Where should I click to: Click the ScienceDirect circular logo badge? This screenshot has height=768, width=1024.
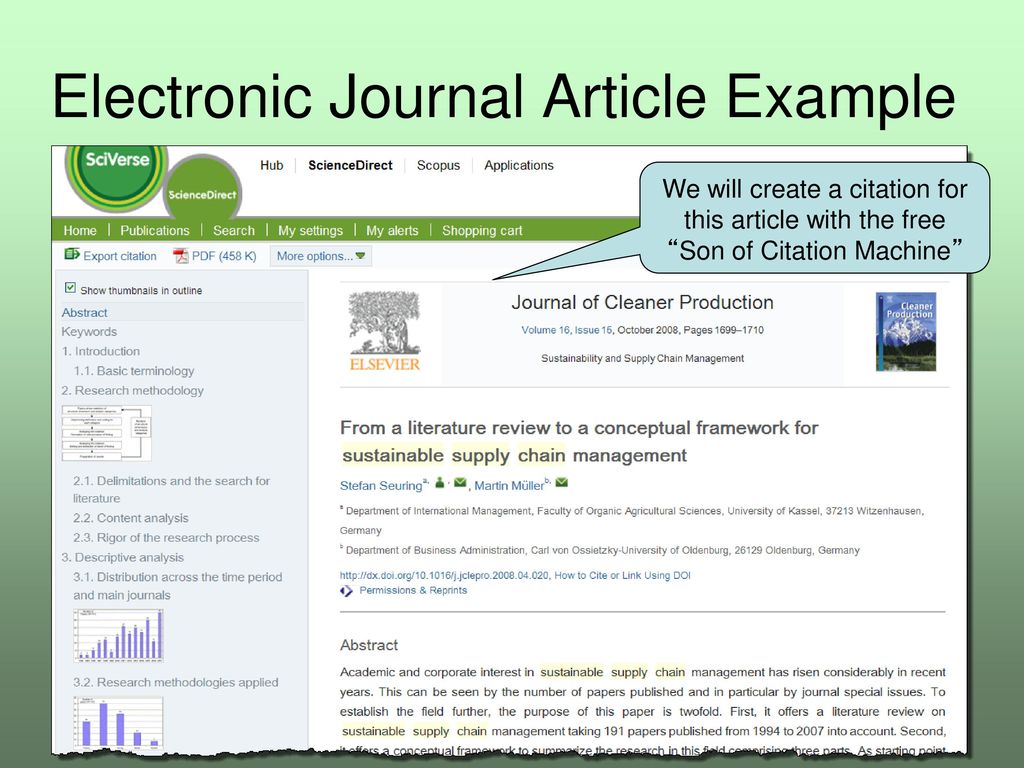click(x=202, y=189)
